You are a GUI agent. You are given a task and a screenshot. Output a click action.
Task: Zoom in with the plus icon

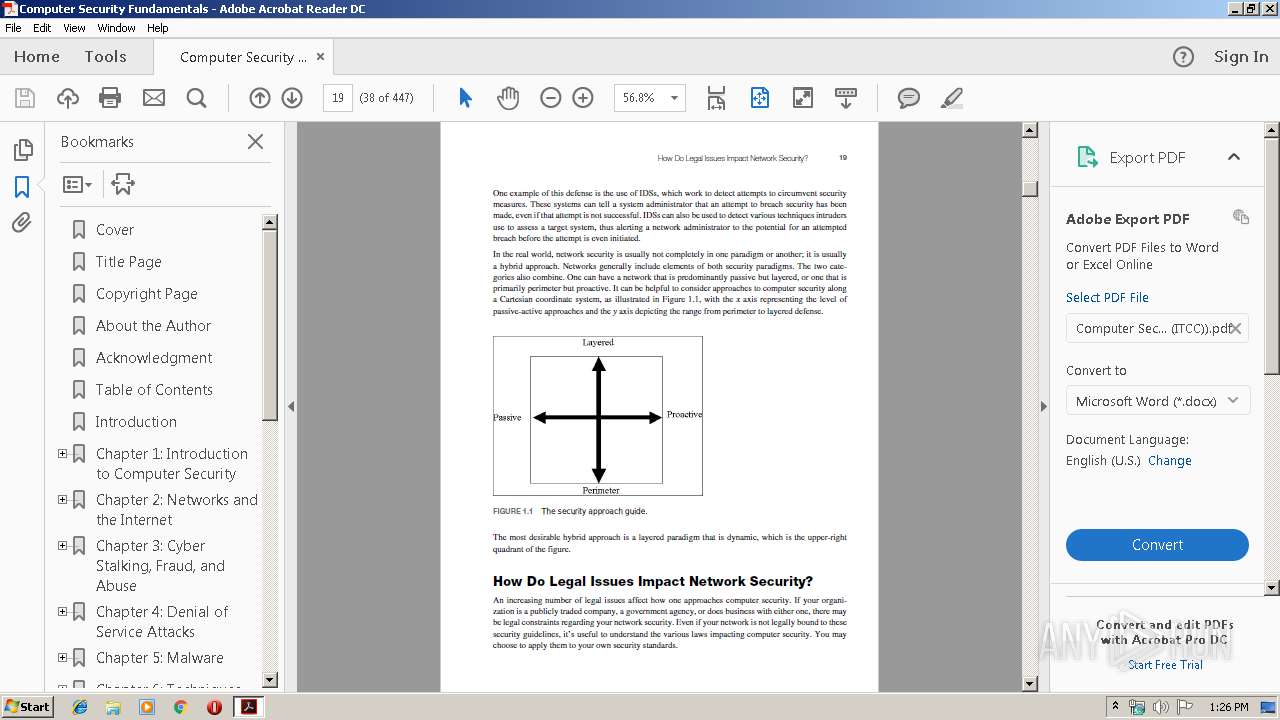pos(583,98)
